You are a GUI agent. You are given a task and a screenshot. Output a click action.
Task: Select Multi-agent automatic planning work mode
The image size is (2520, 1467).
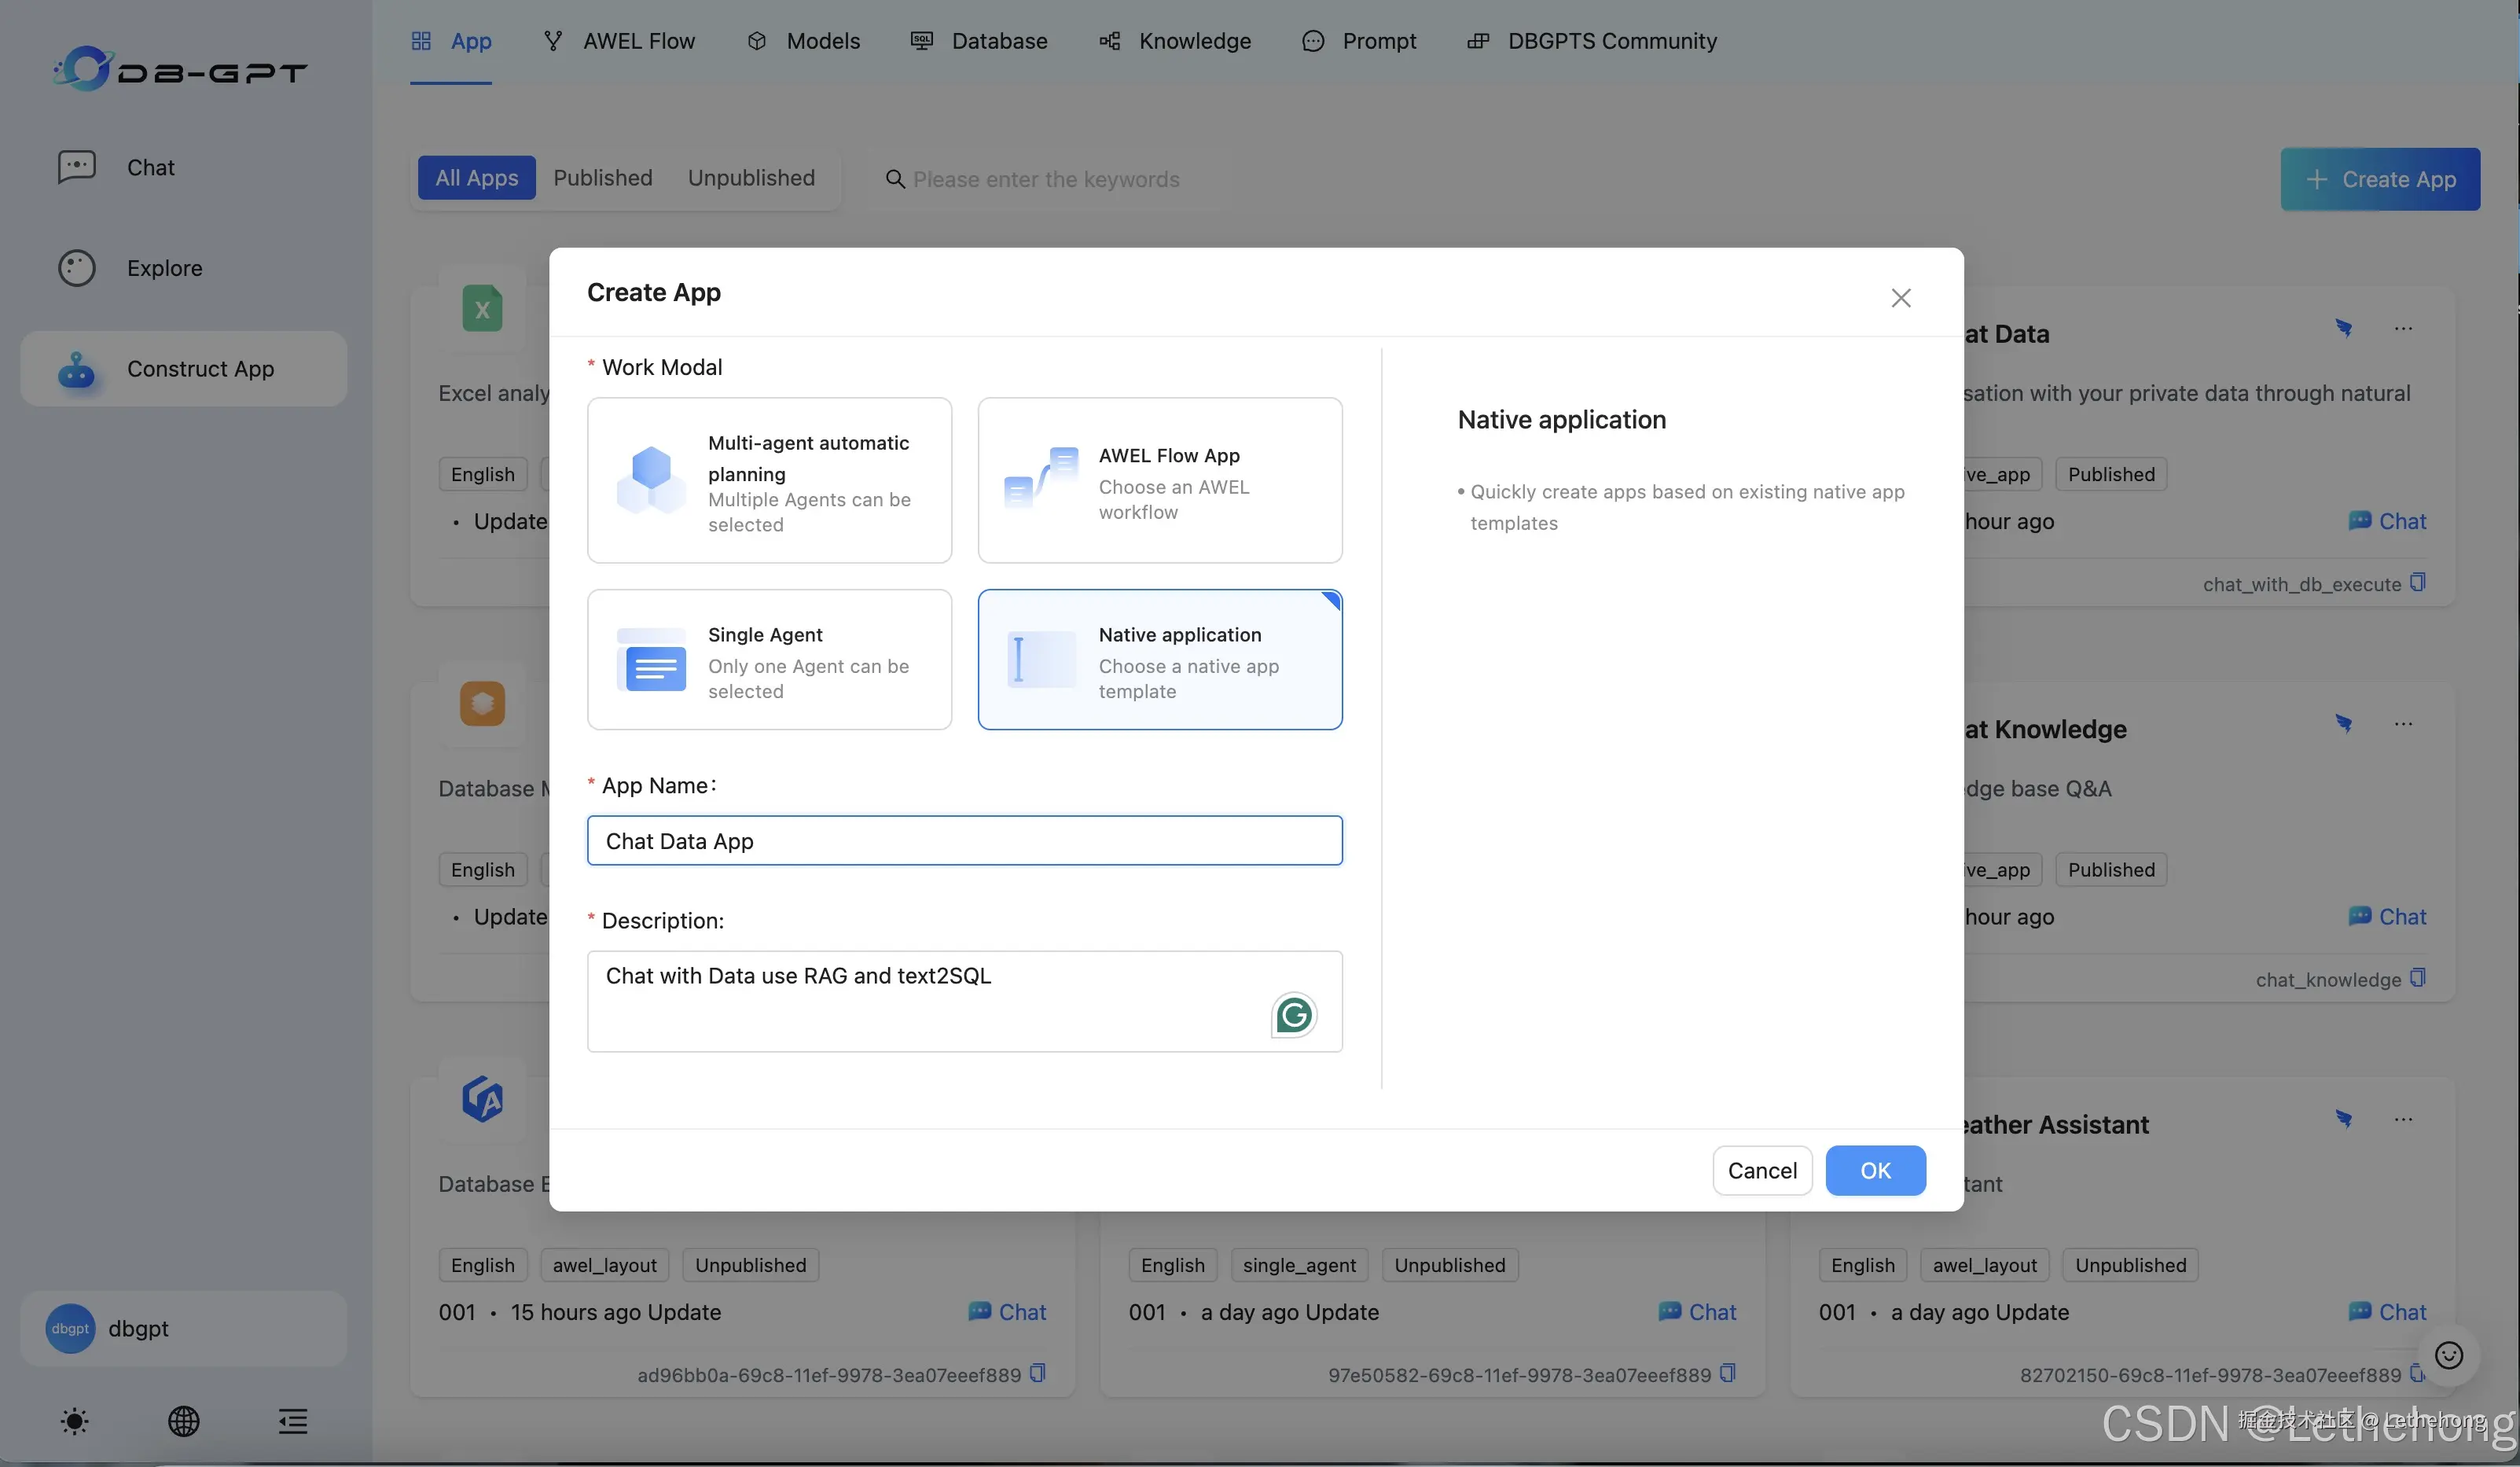[769, 480]
